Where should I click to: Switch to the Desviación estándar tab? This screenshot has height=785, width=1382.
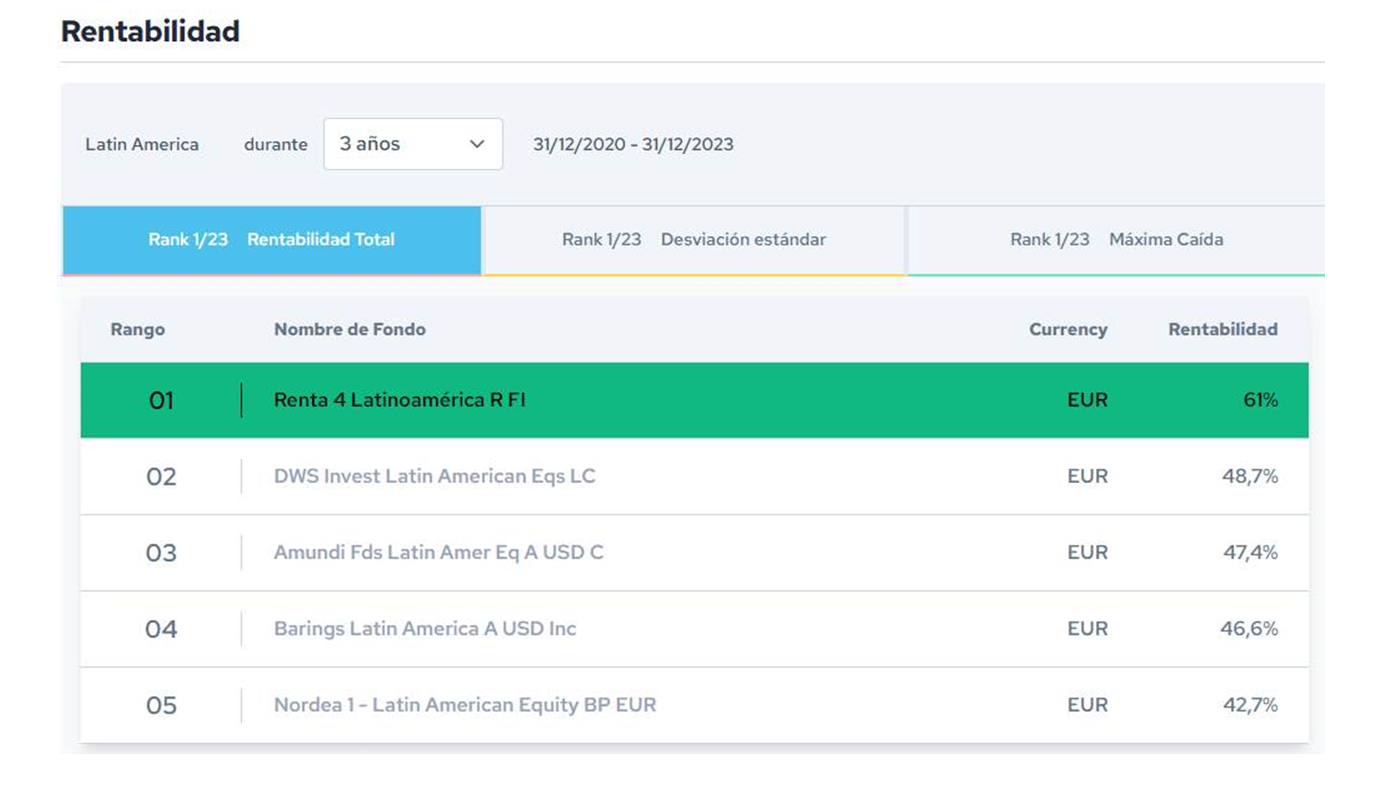click(694, 240)
